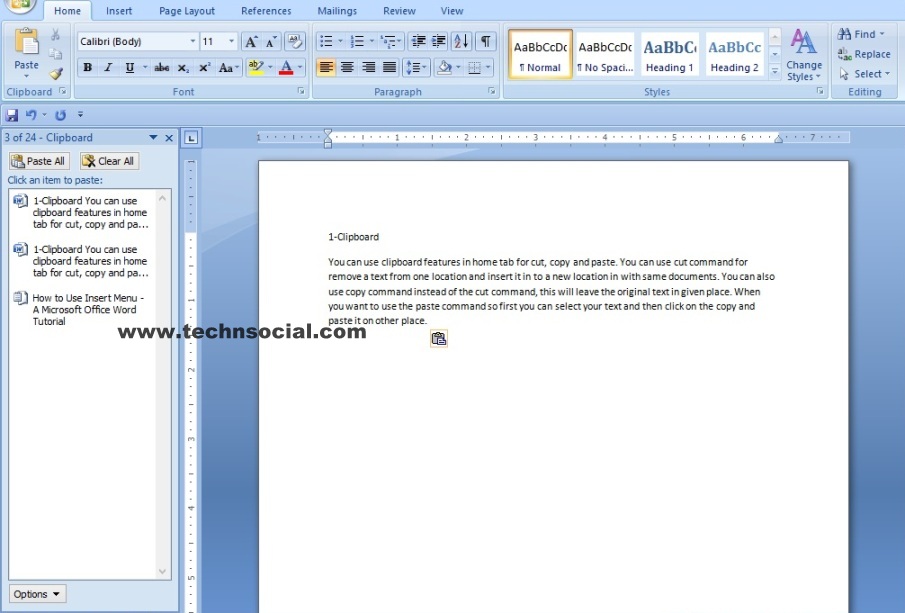
Task: Select the Format Painter tool
Action: (x=57, y=71)
